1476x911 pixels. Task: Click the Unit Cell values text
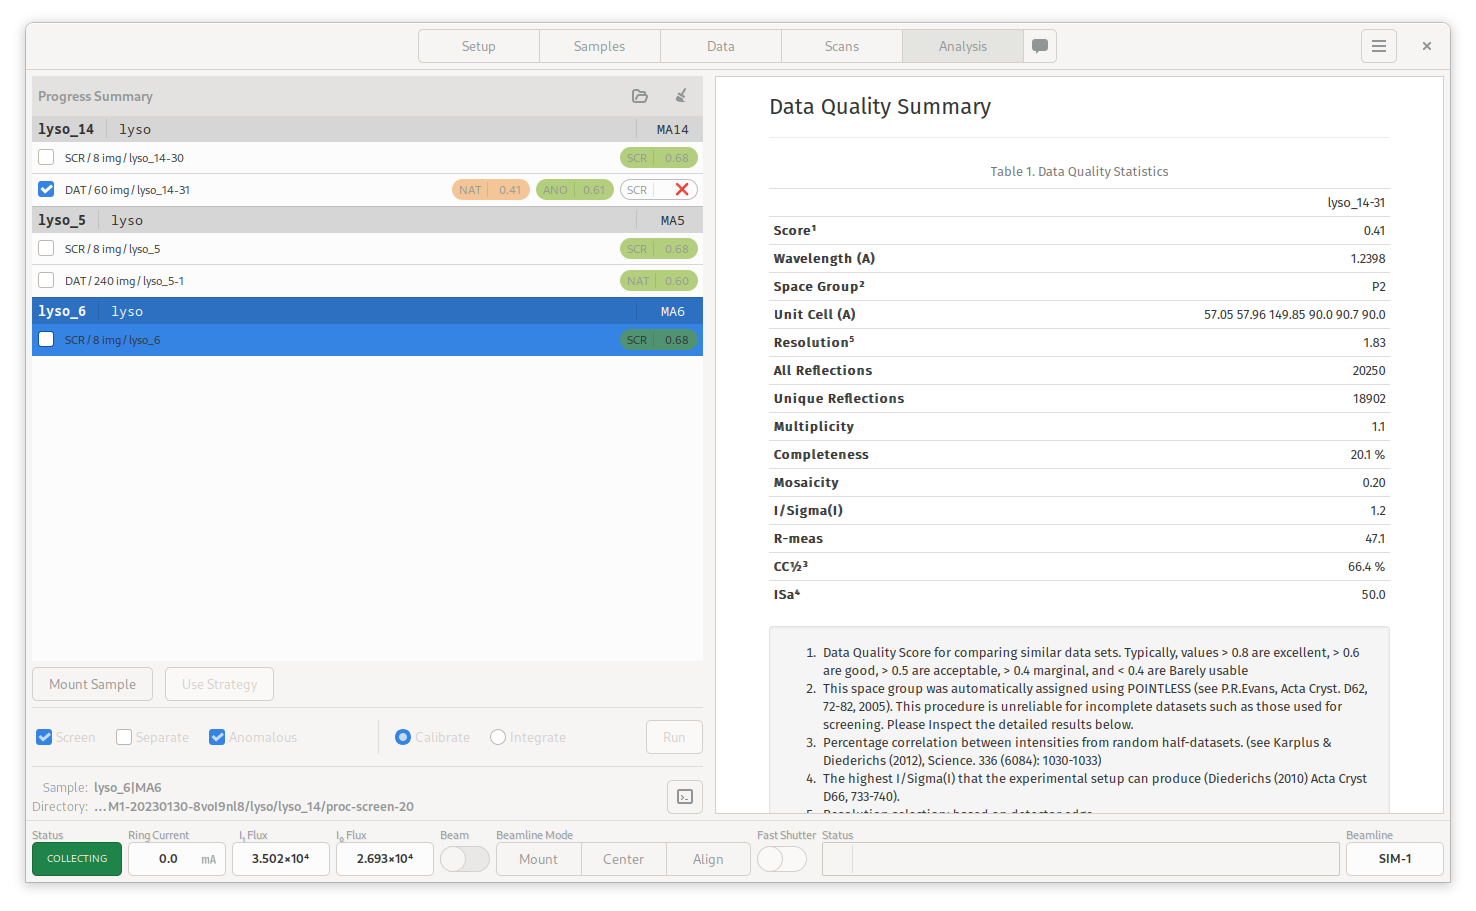click(x=1295, y=315)
